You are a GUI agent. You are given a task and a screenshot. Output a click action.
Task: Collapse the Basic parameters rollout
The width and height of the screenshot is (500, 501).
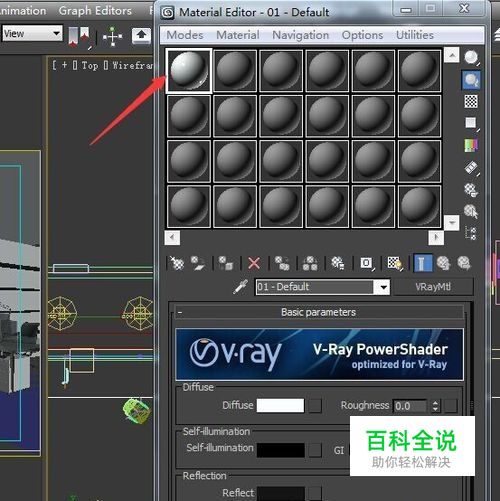319,312
